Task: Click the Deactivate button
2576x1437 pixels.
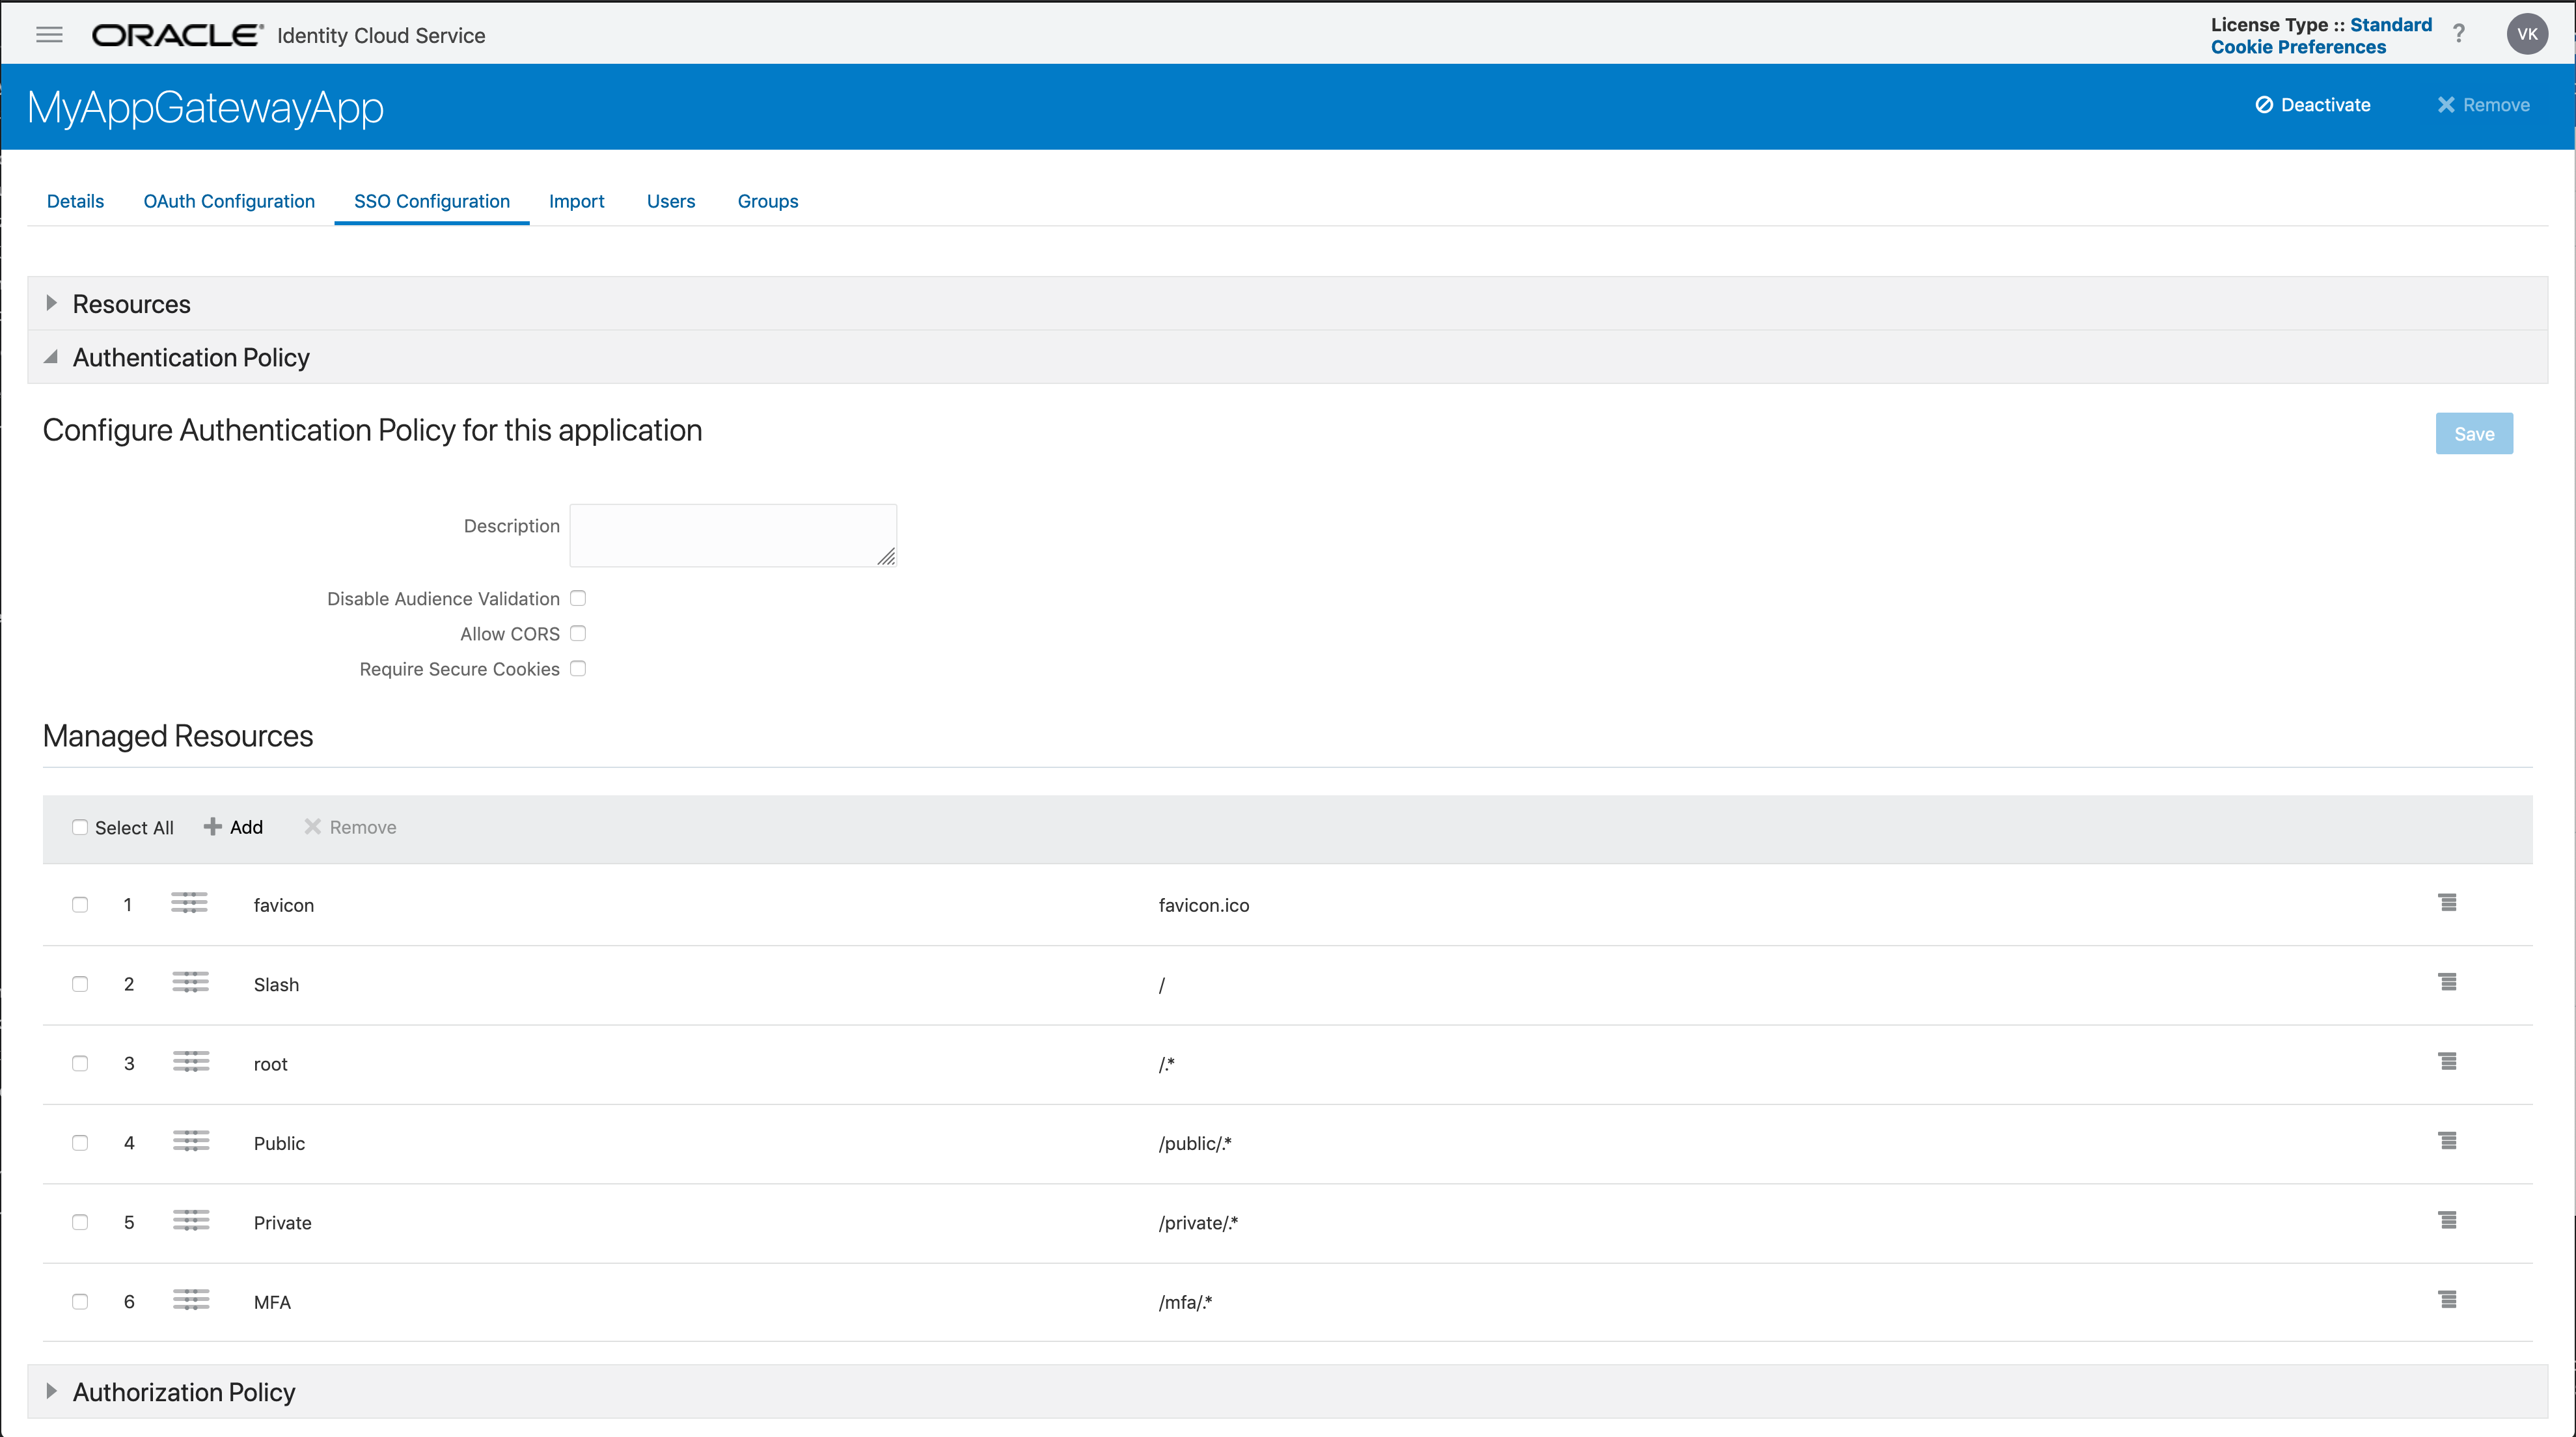Action: tap(2313, 105)
